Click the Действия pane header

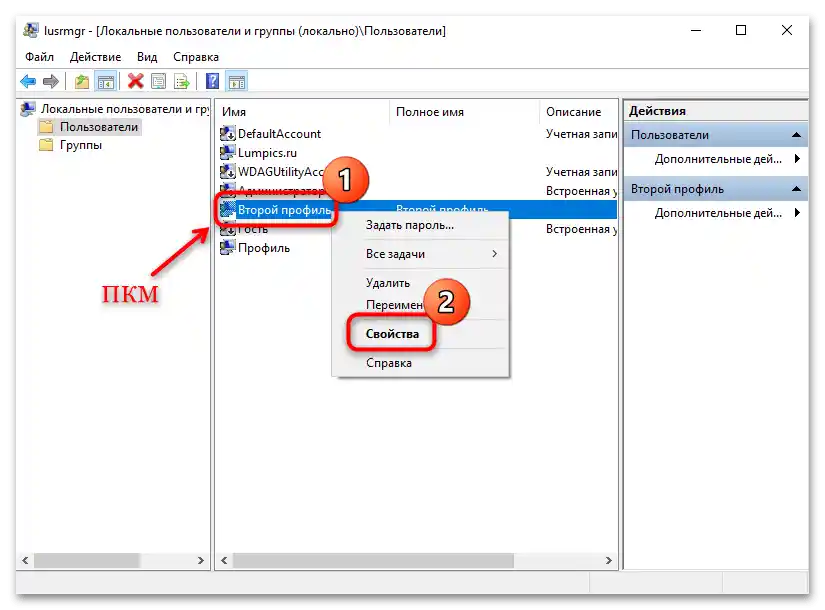(x=716, y=111)
